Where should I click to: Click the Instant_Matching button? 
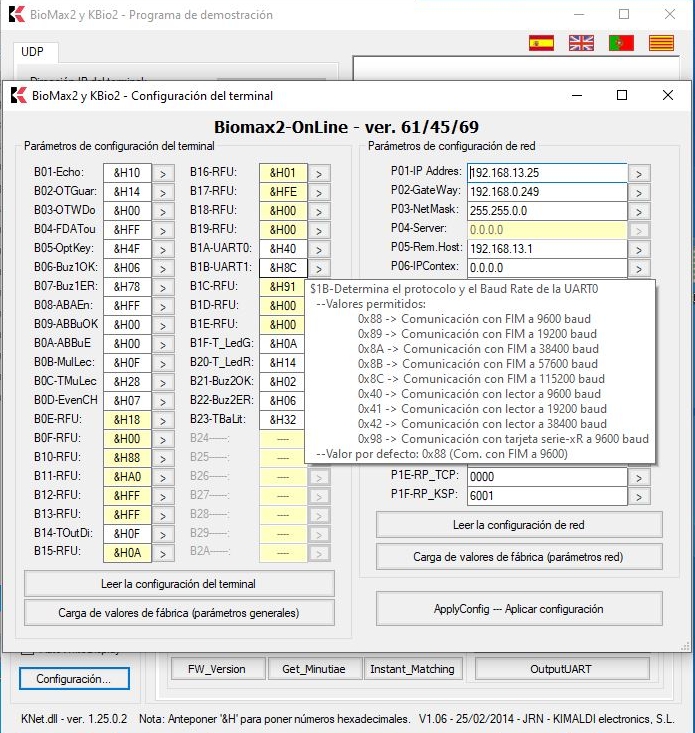412,669
